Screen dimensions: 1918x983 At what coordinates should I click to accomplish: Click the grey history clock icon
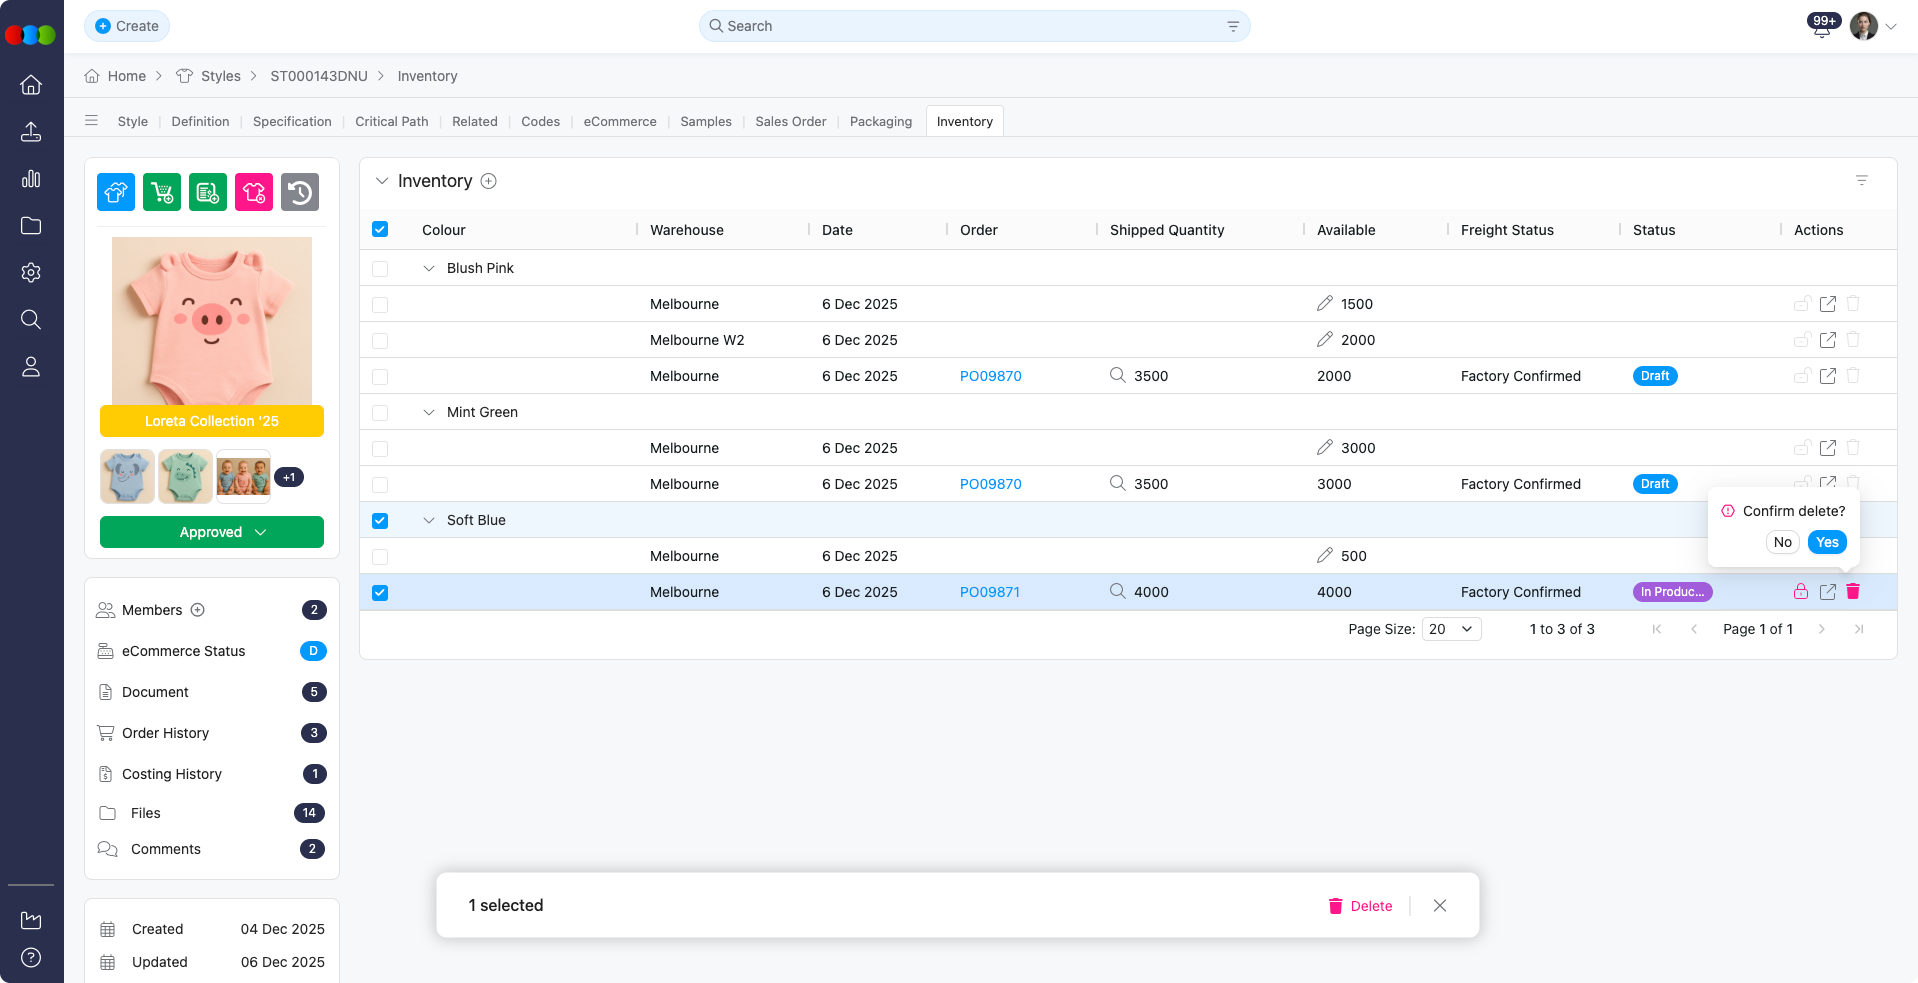(x=300, y=192)
